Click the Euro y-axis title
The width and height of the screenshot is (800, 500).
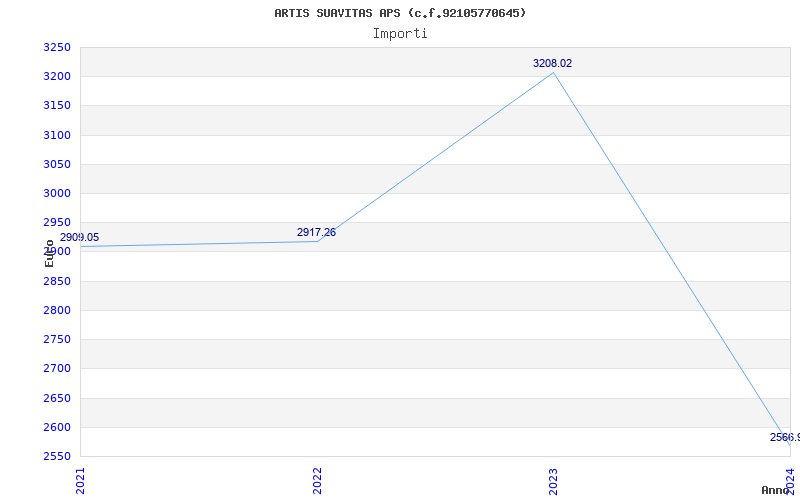pyautogui.click(x=49, y=253)
